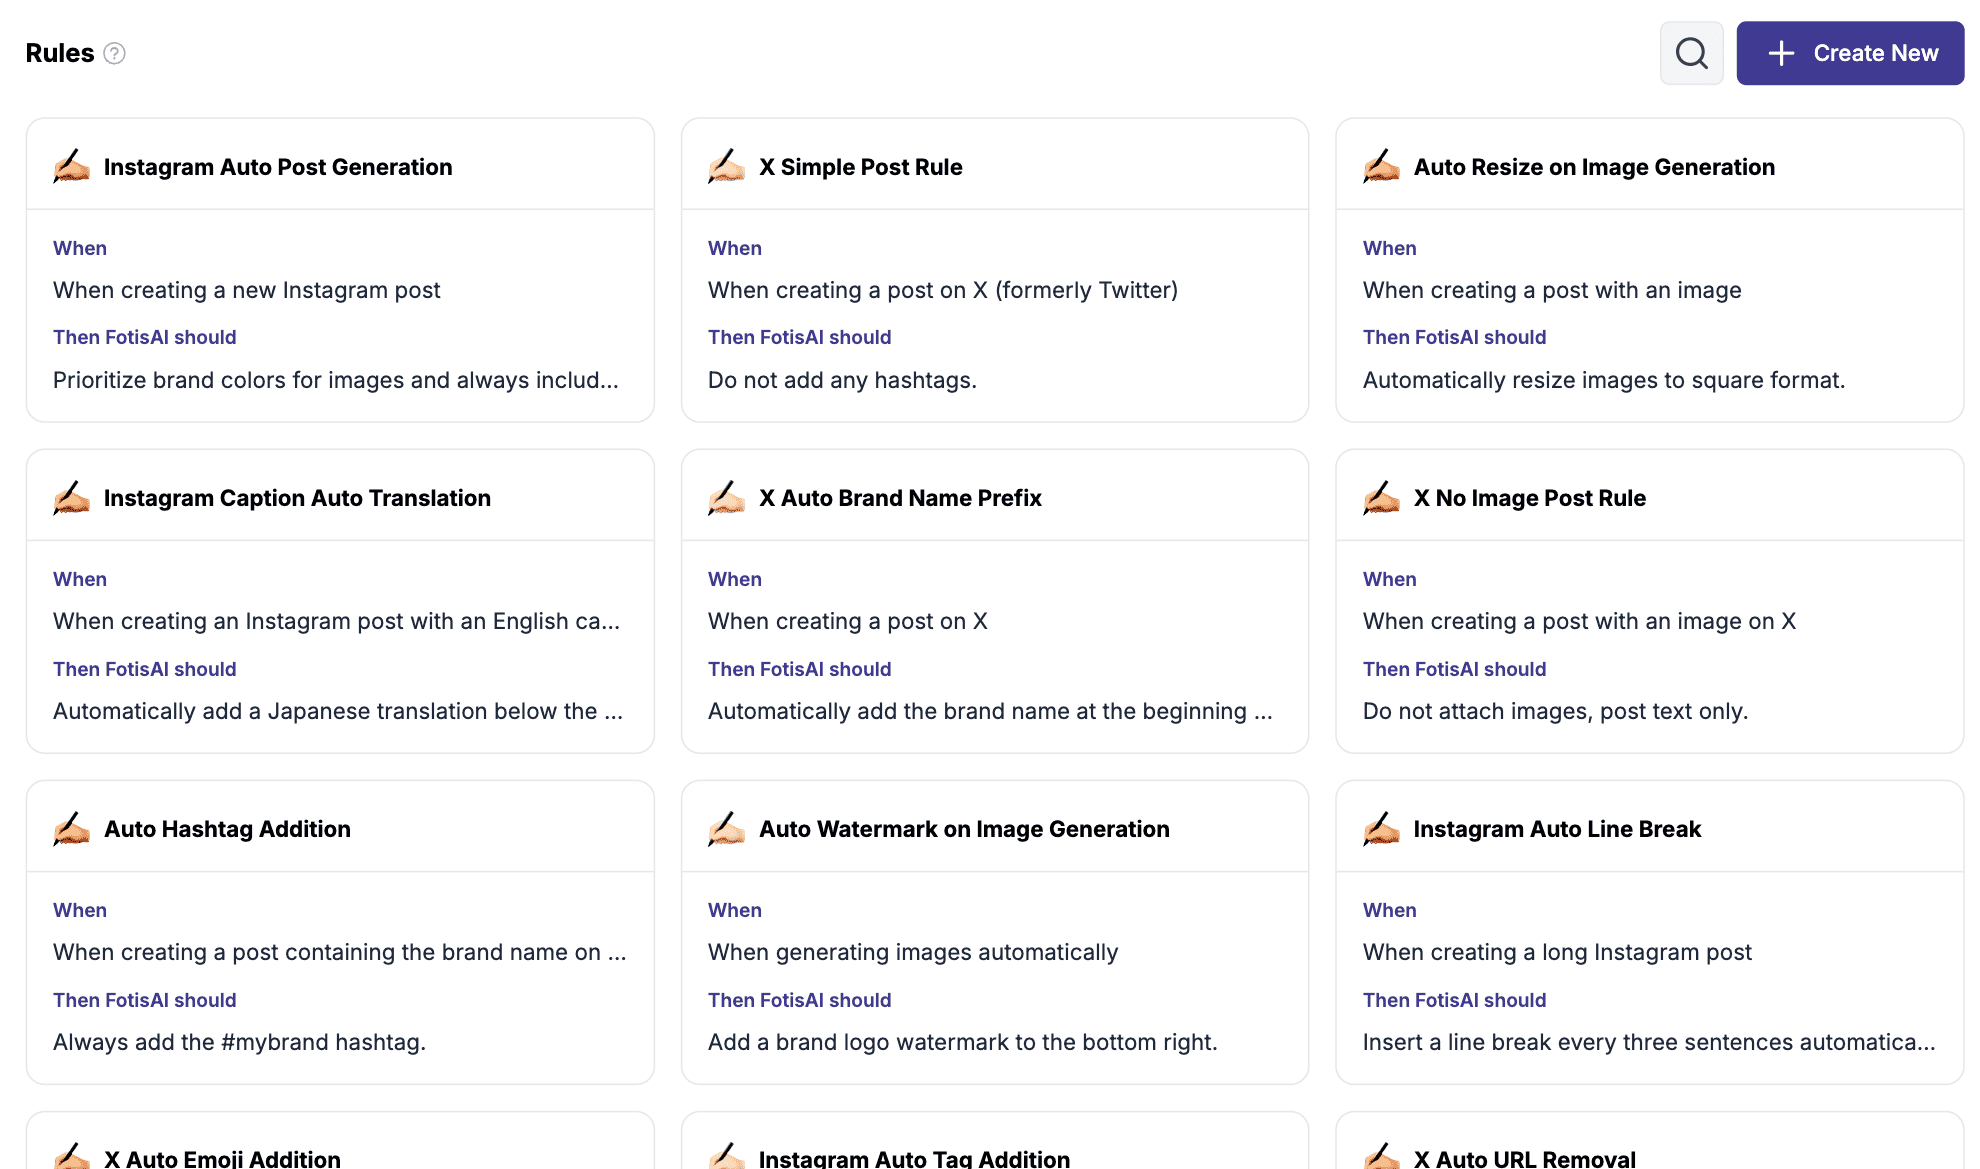Click the writing hand icon on Instagram Auto Post Generation
Screen dimensions: 1980x1169
coord(72,166)
